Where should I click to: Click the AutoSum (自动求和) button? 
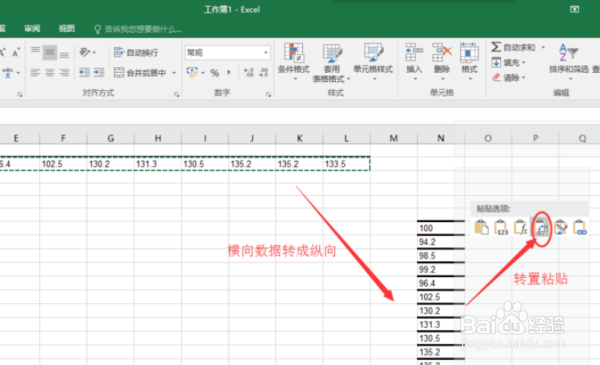513,47
